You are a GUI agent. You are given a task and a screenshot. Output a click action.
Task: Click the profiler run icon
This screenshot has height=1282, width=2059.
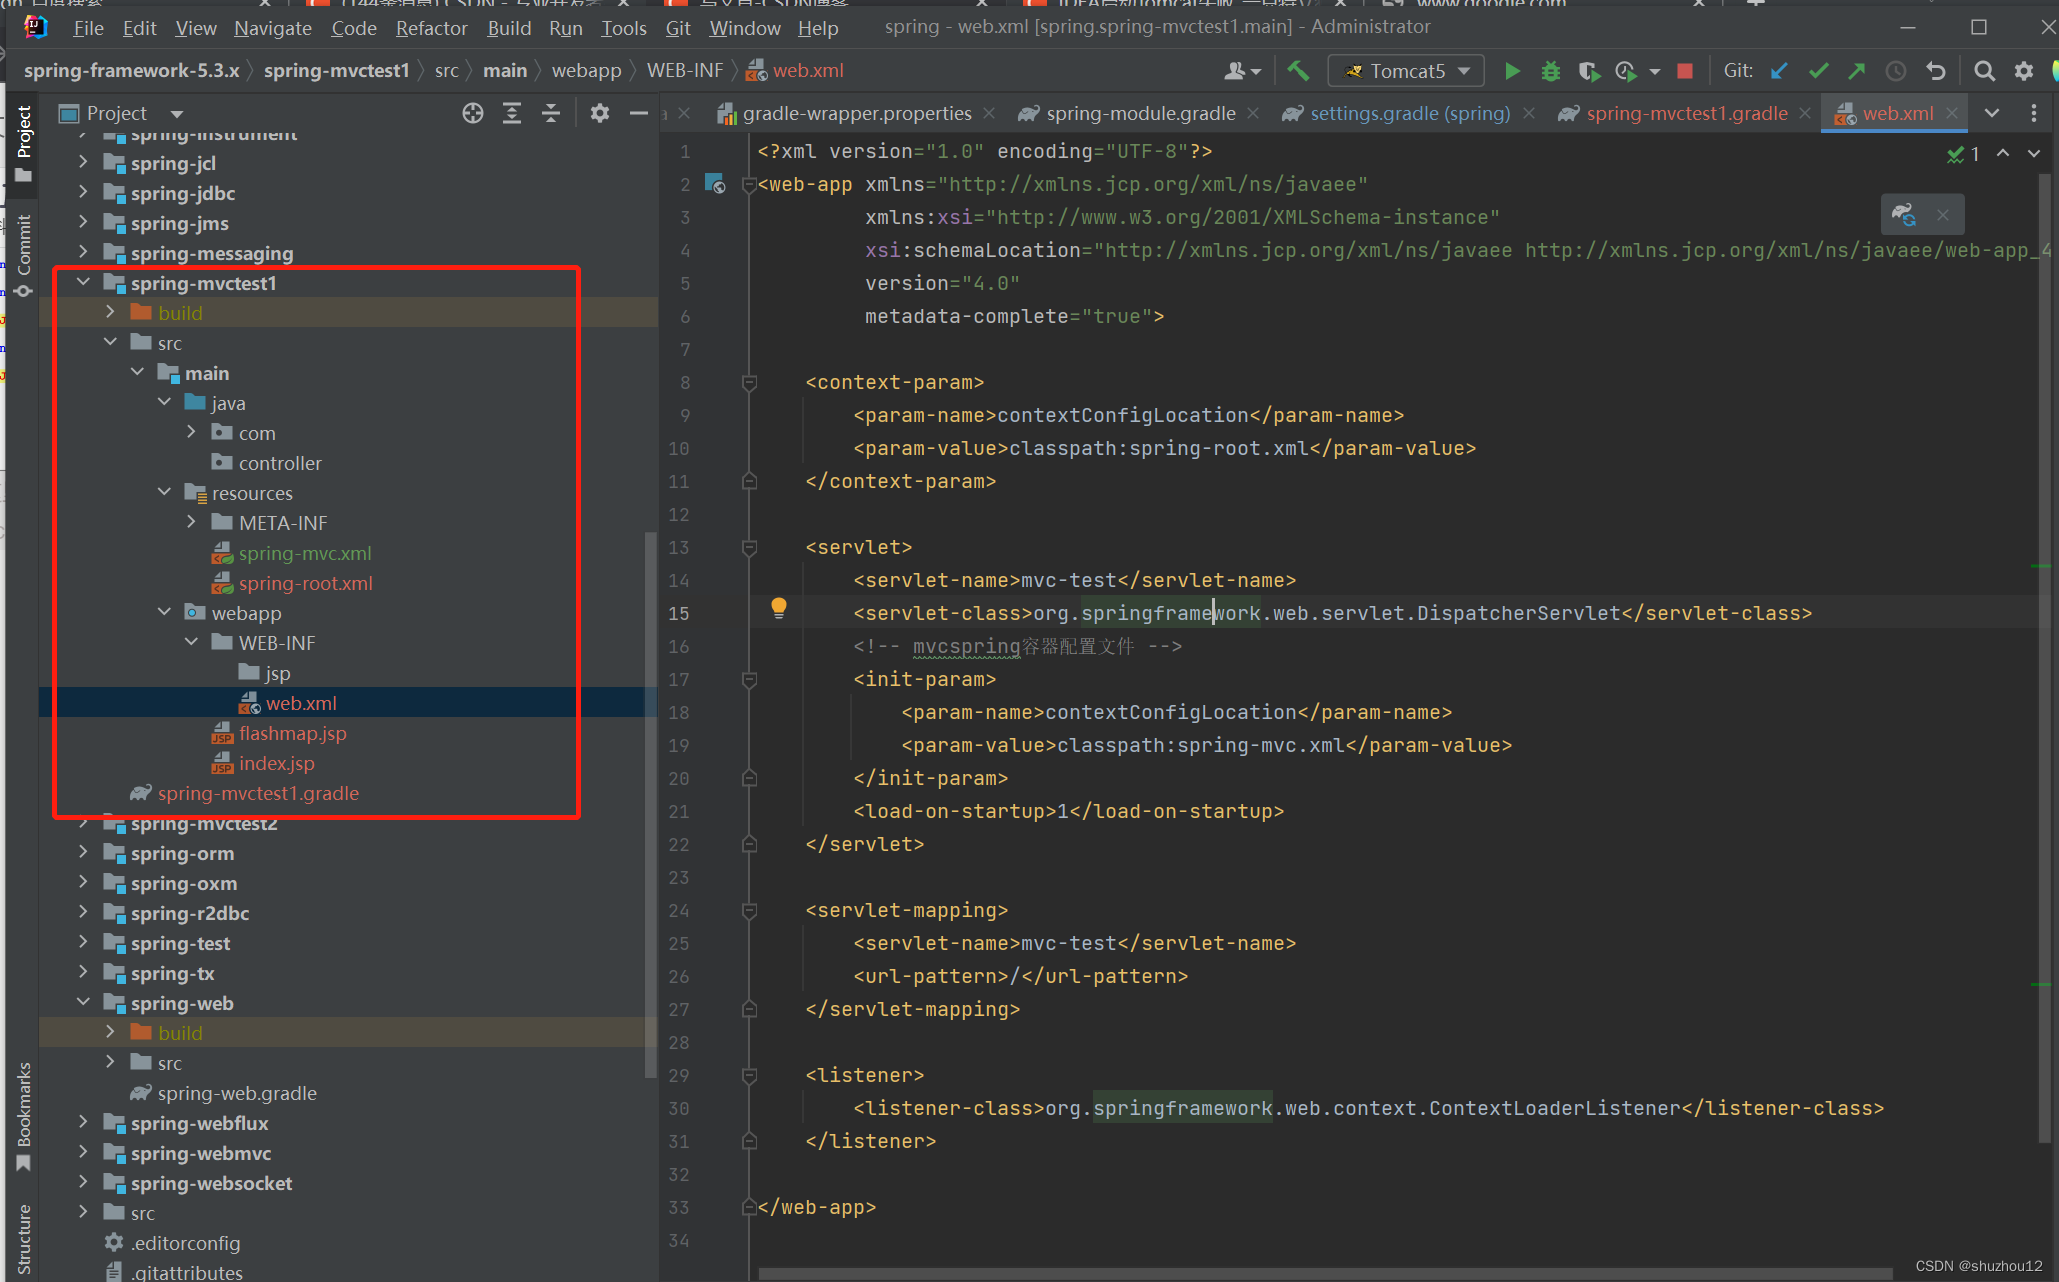point(1626,71)
